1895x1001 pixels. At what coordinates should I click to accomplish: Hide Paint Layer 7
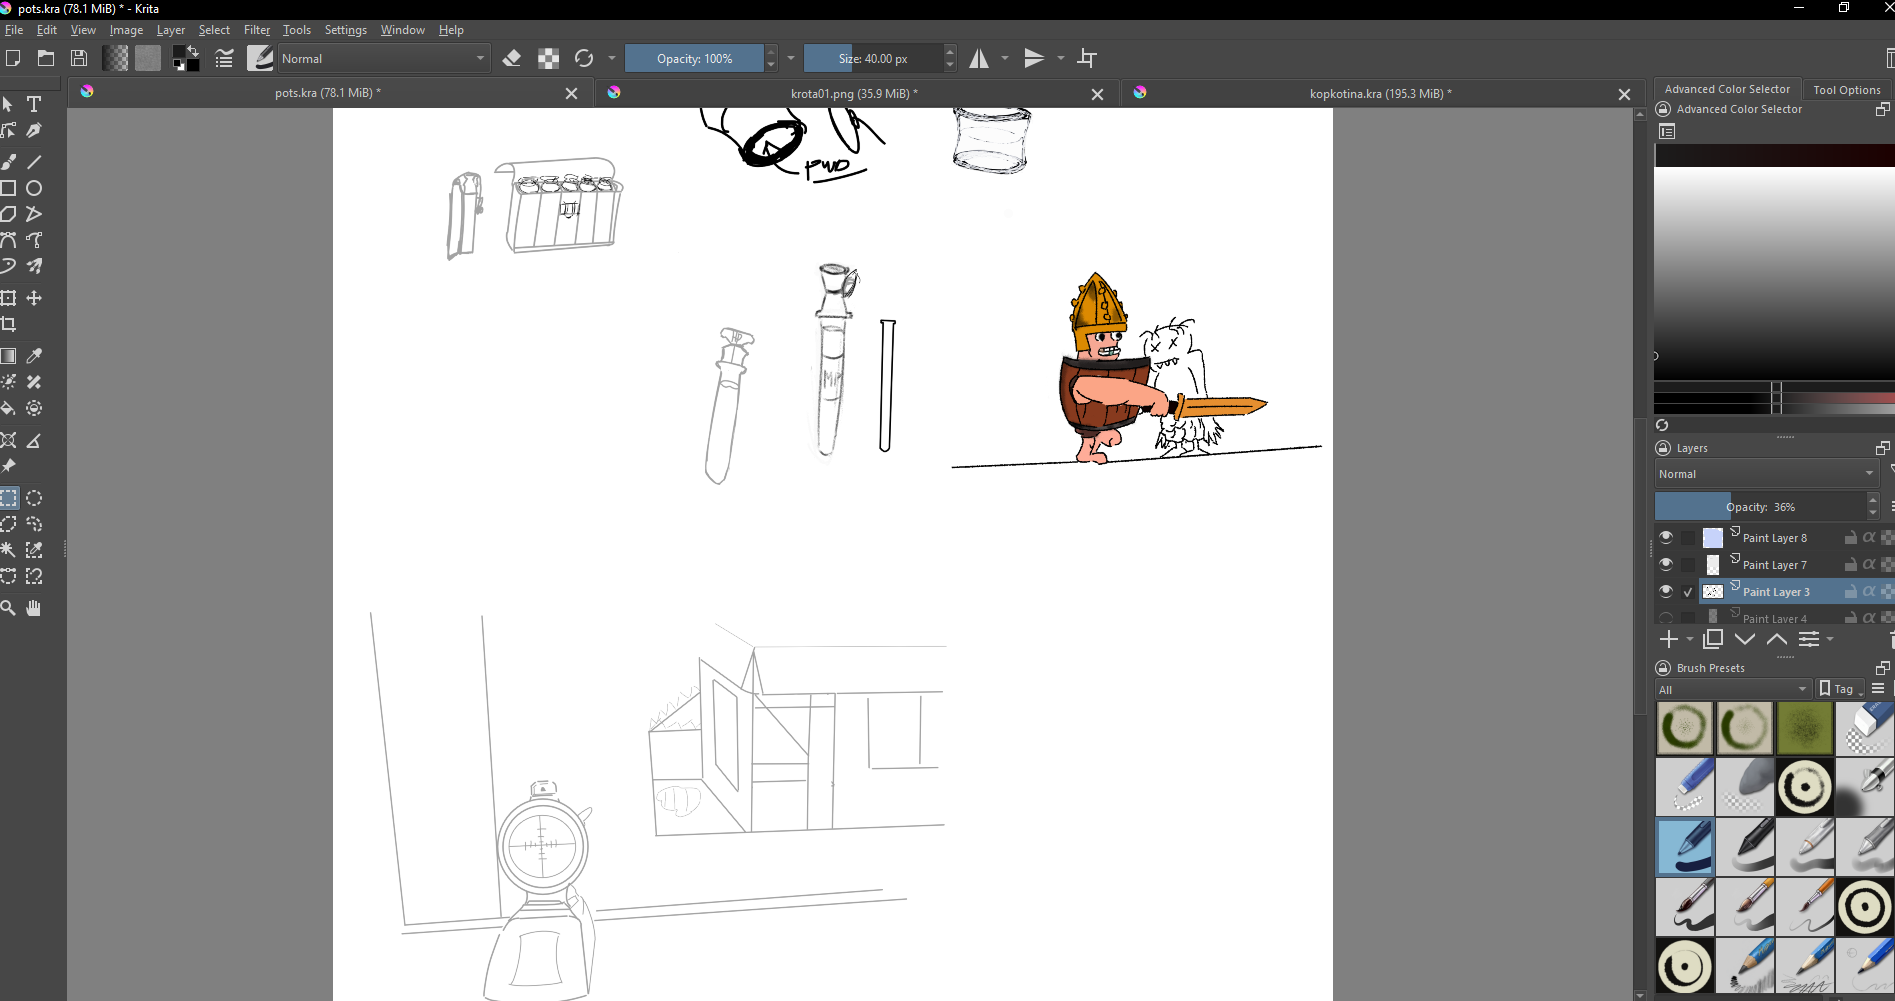[x=1666, y=564]
